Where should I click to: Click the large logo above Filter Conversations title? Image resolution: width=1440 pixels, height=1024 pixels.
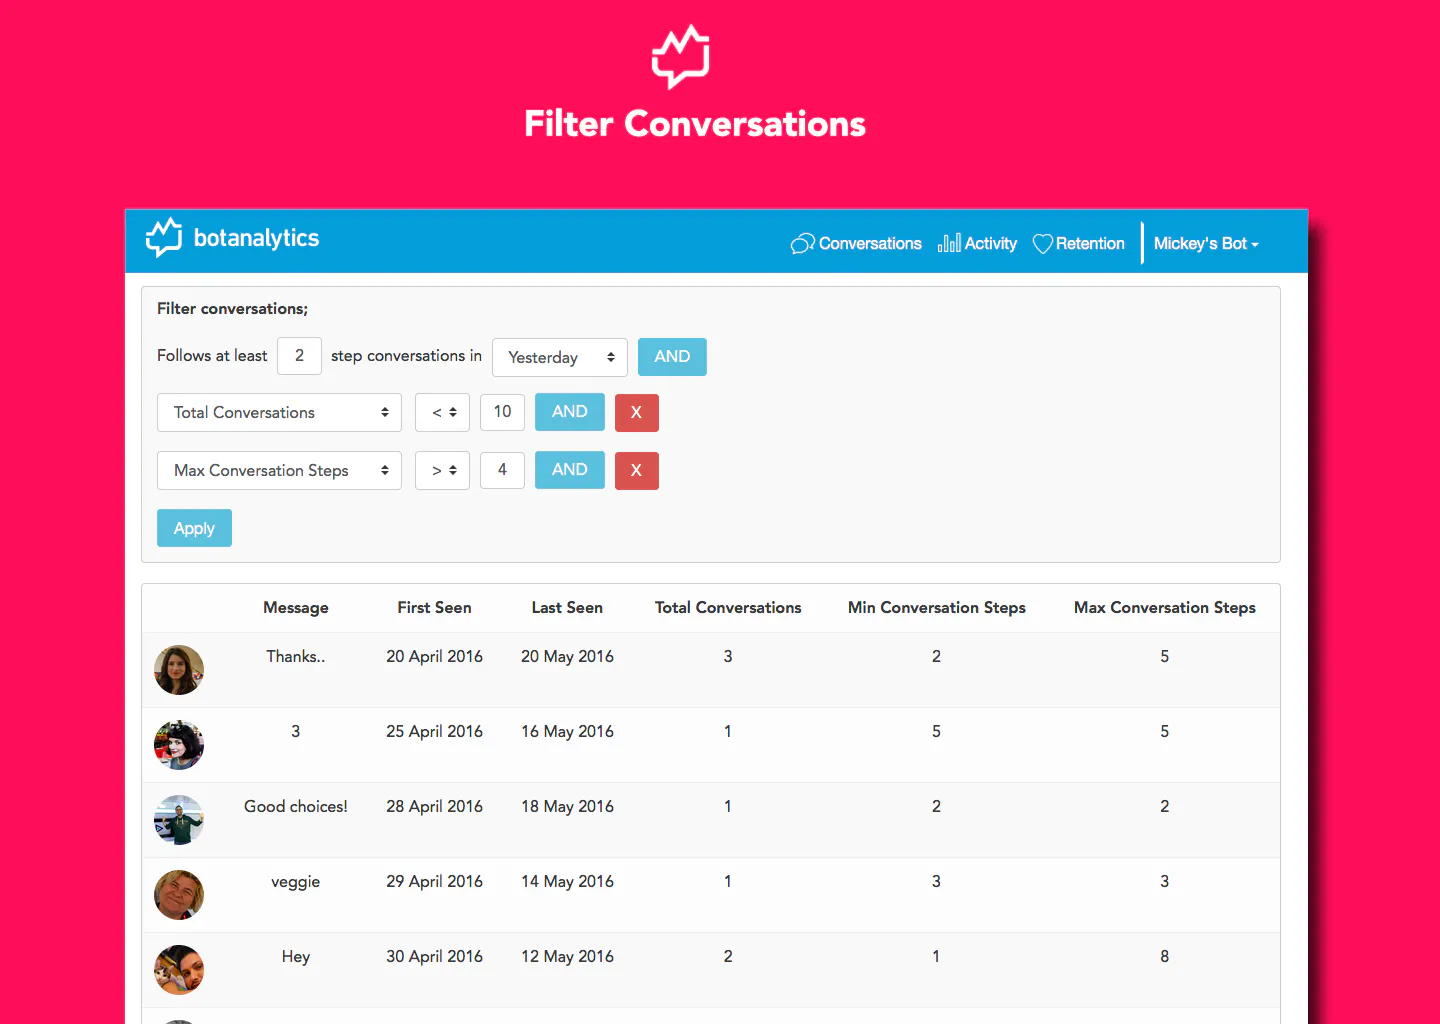click(681, 57)
